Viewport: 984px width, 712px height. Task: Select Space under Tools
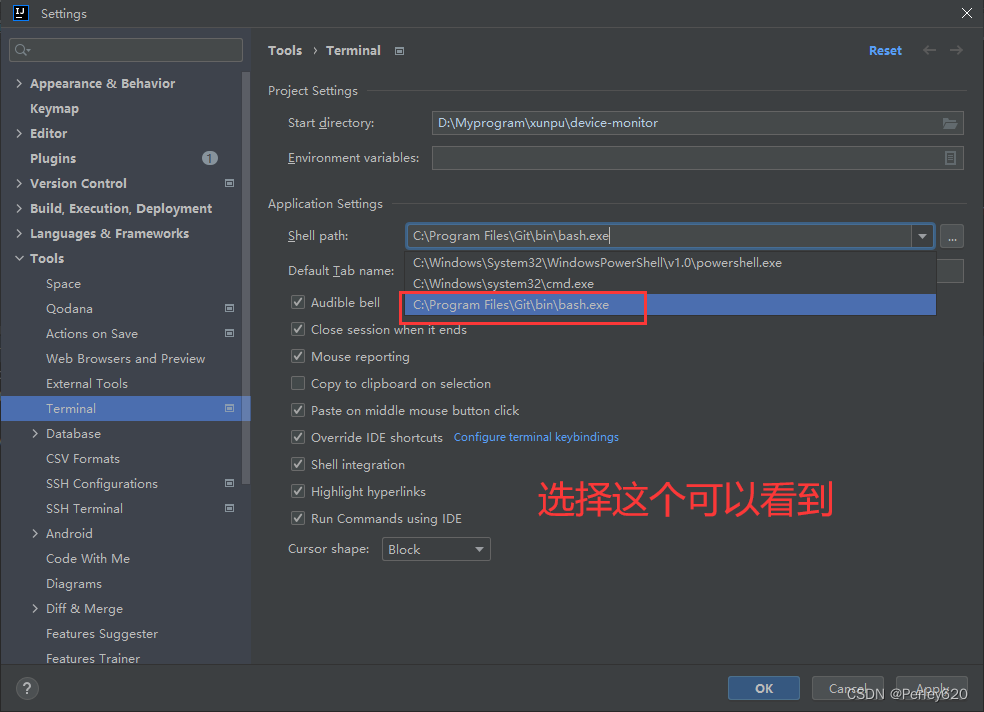pos(63,284)
